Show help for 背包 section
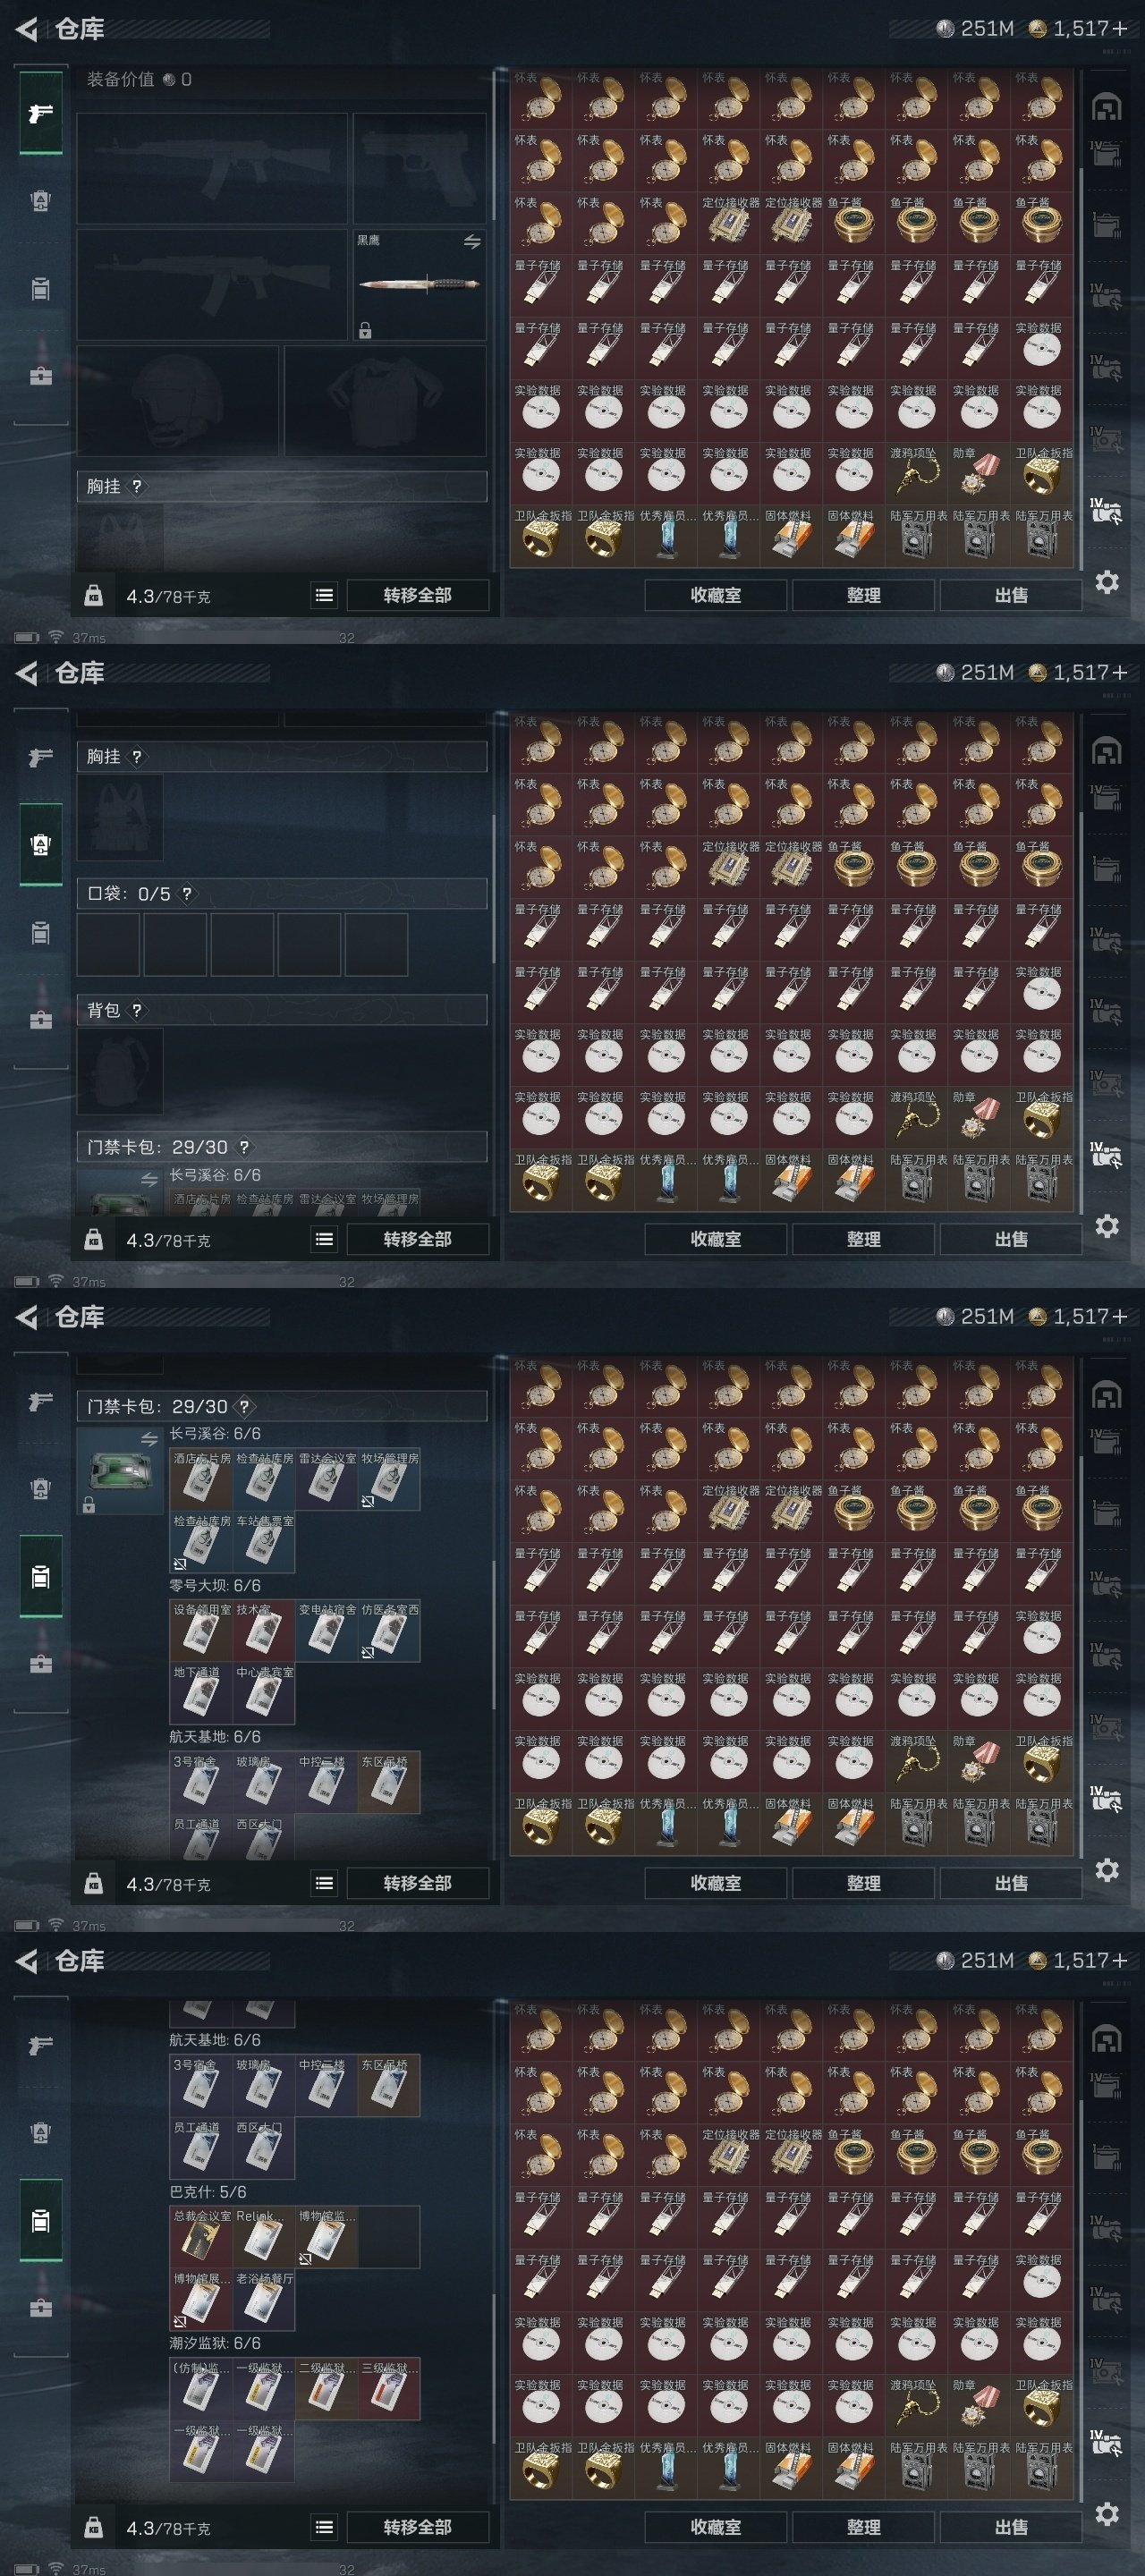The image size is (1145, 2576). point(137,1009)
